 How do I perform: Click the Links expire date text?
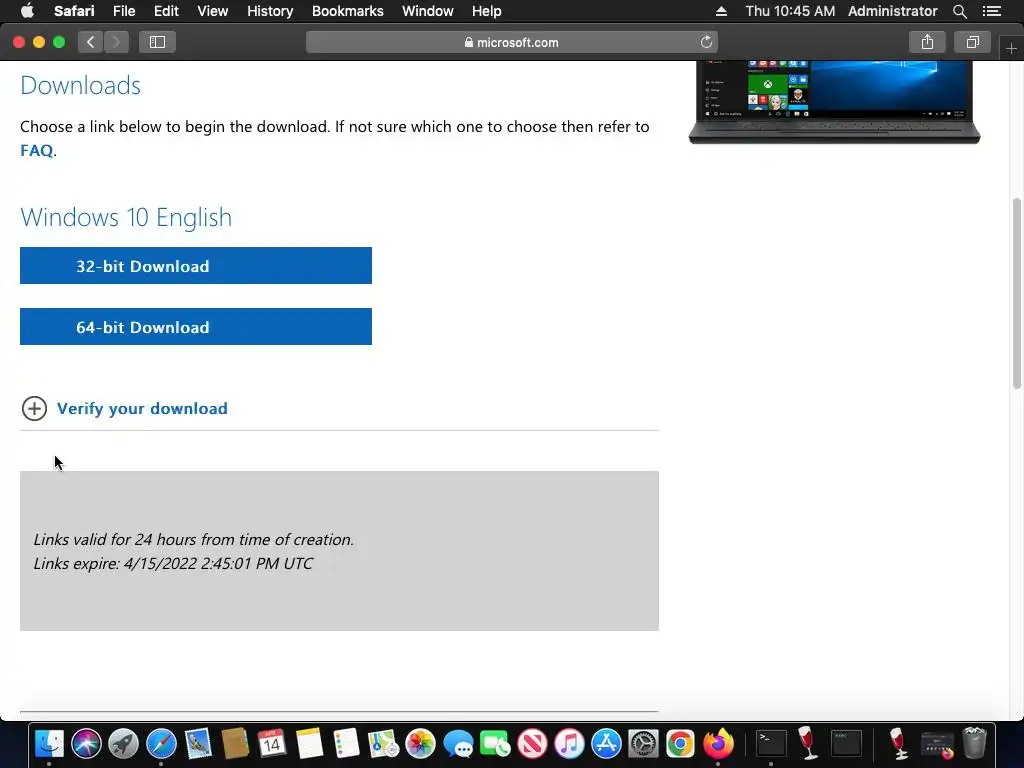tap(173, 564)
